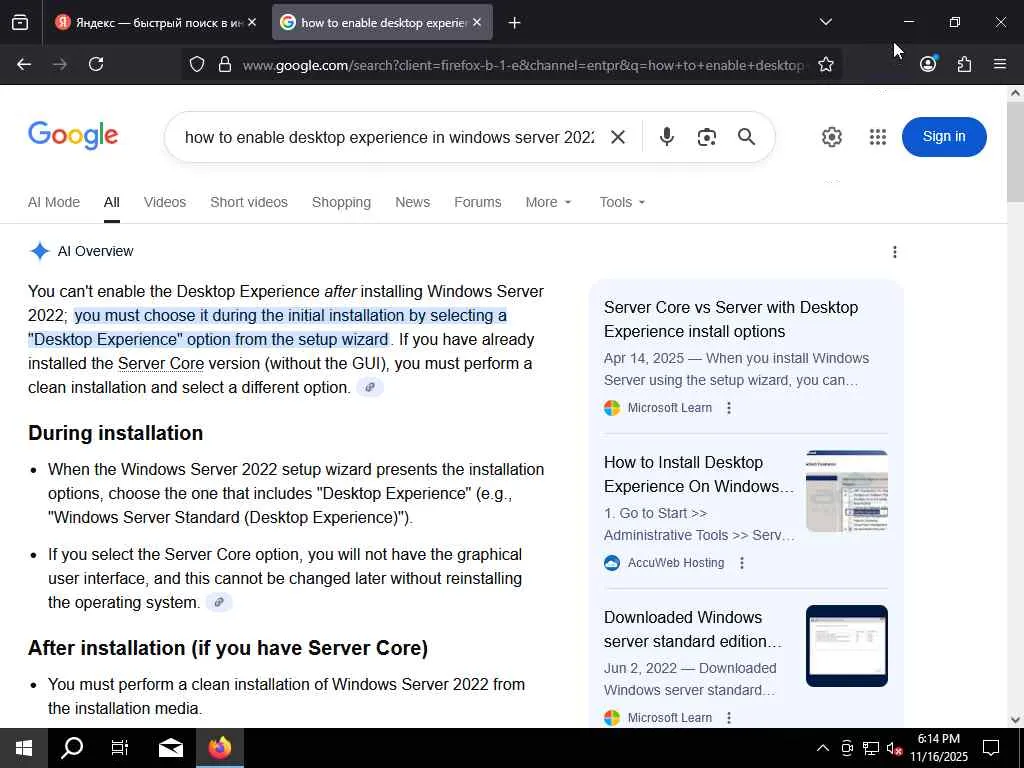Open Mail app from taskbar
The width and height of the screenshot is (1024, 768).
click(x=171, y=748)
